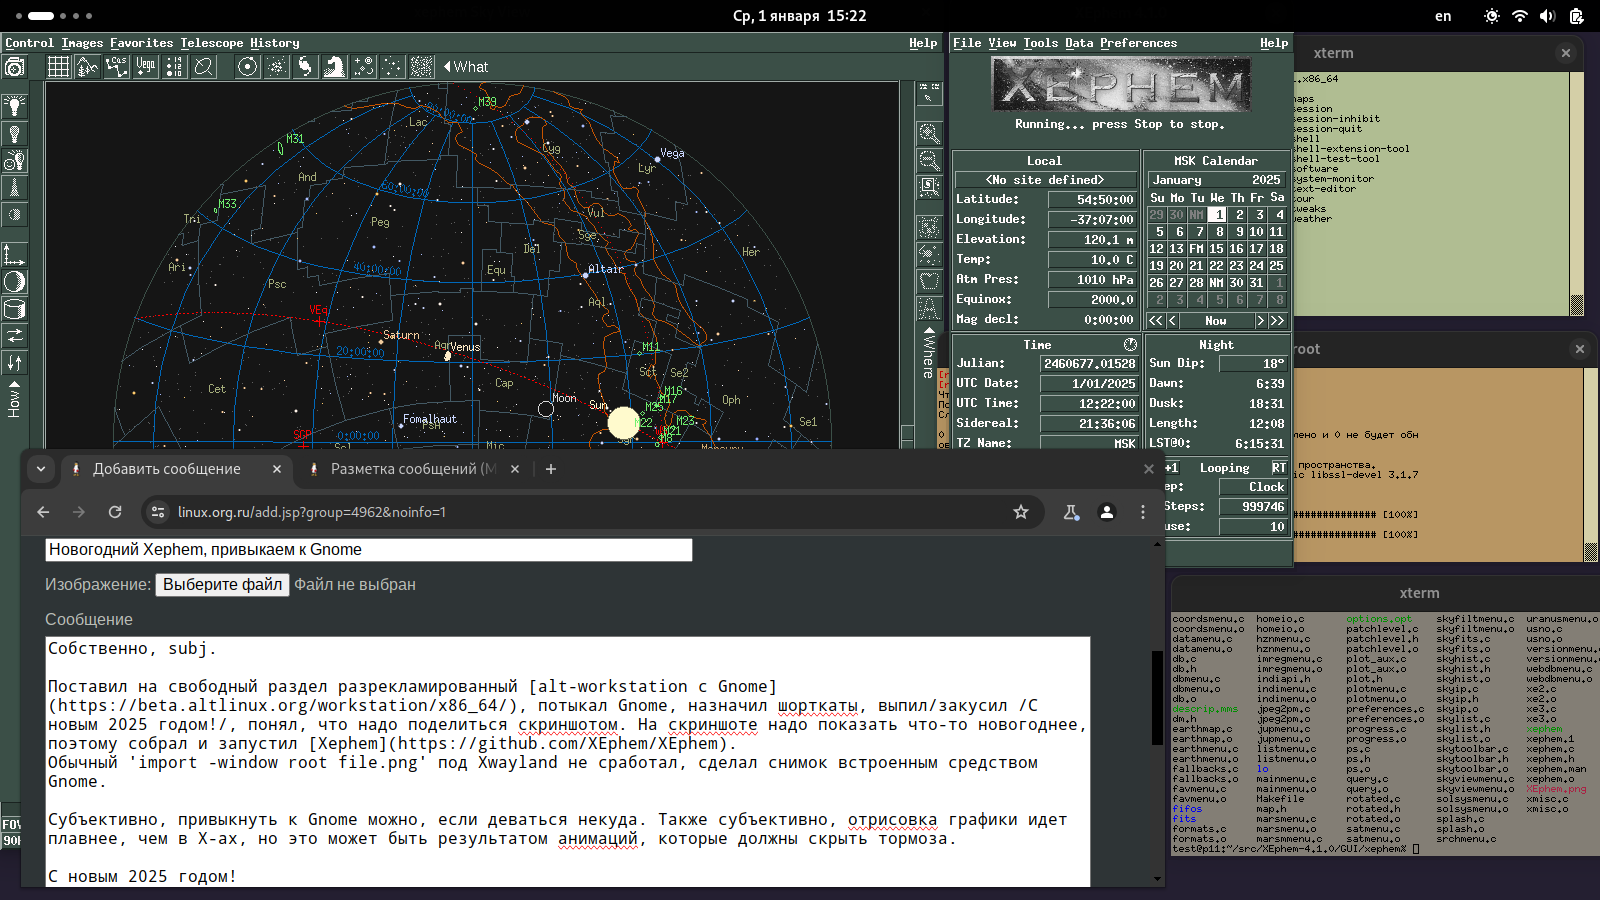Switch to Разметка сообщений browser tab
The width and height of the screenshot is (1600, 900).
413,469
